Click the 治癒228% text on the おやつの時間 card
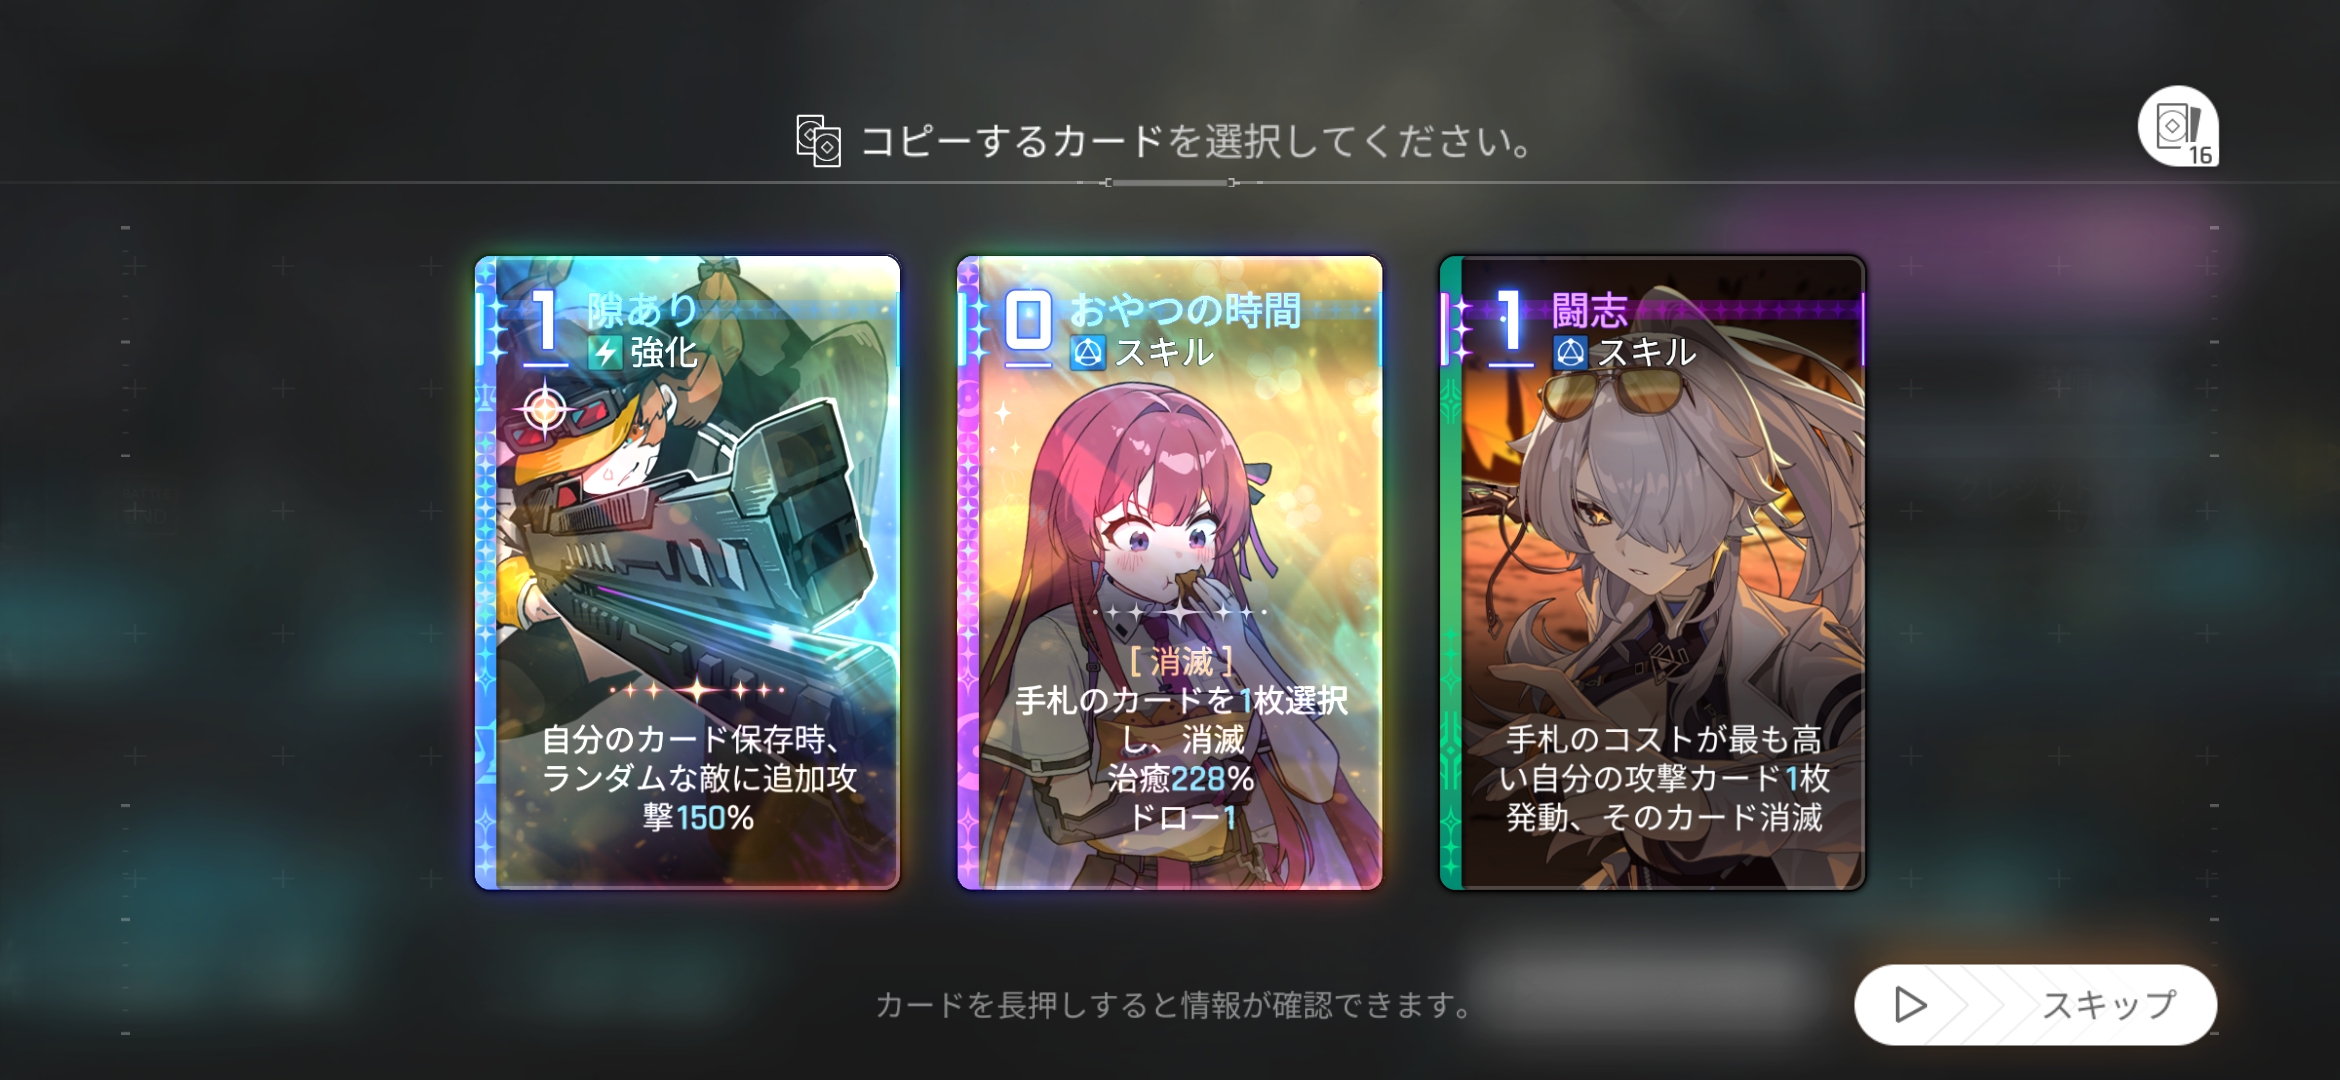Screen dimensions: 2340x1080 click(x=1181, y=778)
